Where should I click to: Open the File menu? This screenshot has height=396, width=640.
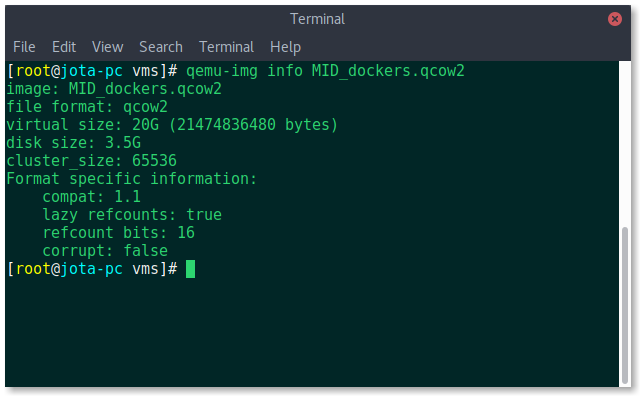(x=24, y=47)
